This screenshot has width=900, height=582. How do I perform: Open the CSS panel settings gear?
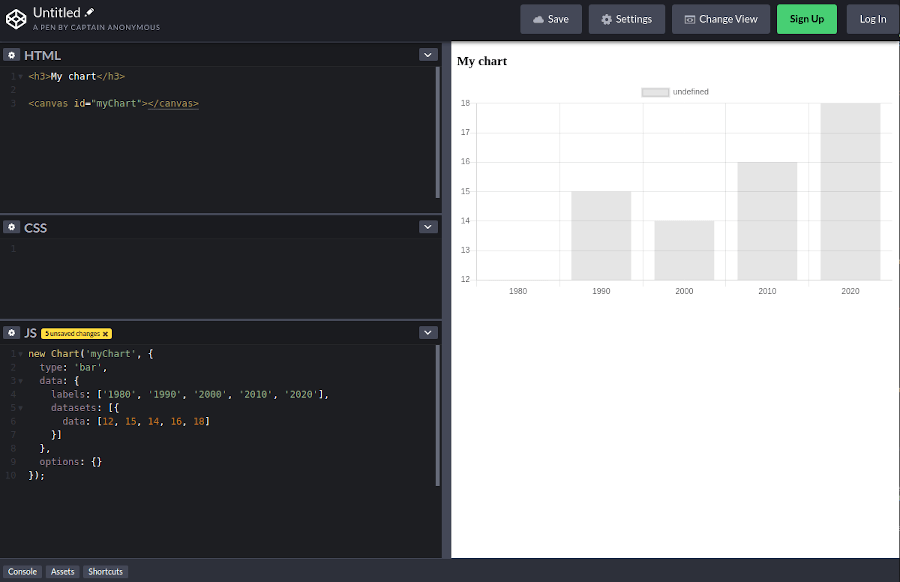tap(11, 227)
